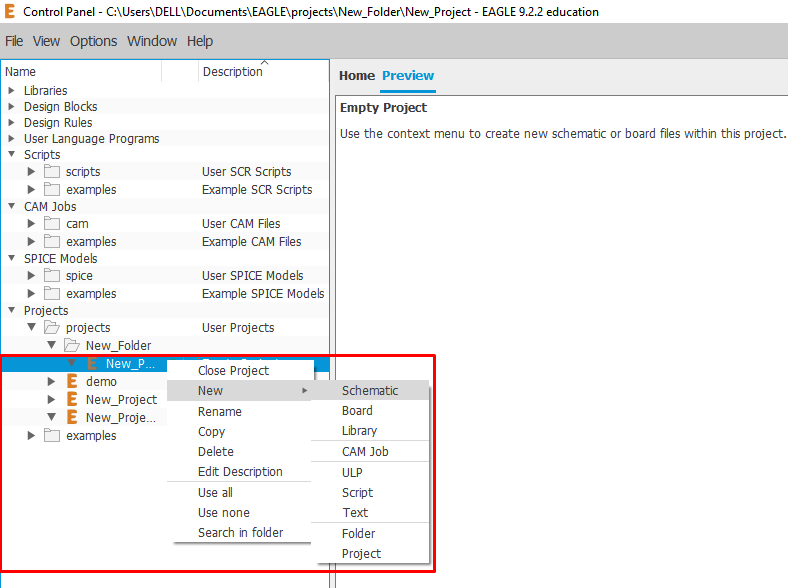Select the Design Rules row
The height and width of the screenshot is (588, 788).
[x=165, y=123]
